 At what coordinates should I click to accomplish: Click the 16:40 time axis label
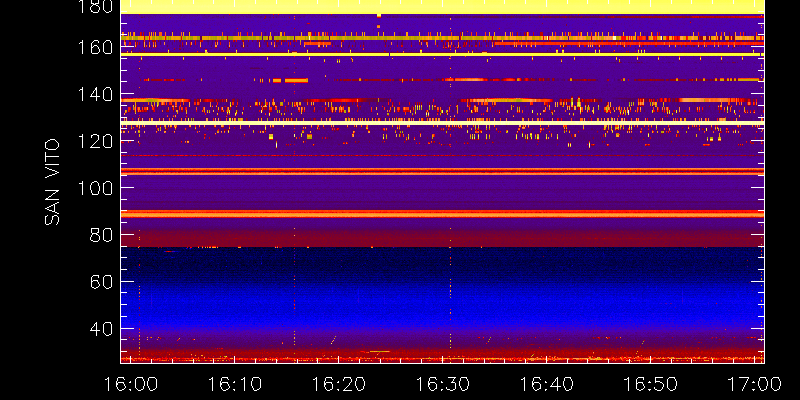coord(547,384)
